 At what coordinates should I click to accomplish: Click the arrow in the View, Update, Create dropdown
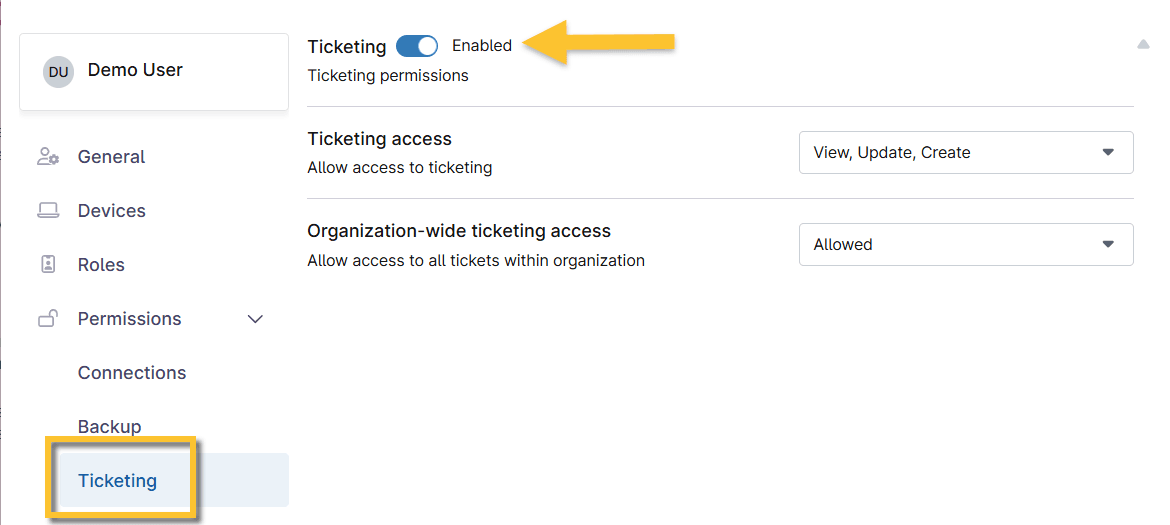point(1108,153)
